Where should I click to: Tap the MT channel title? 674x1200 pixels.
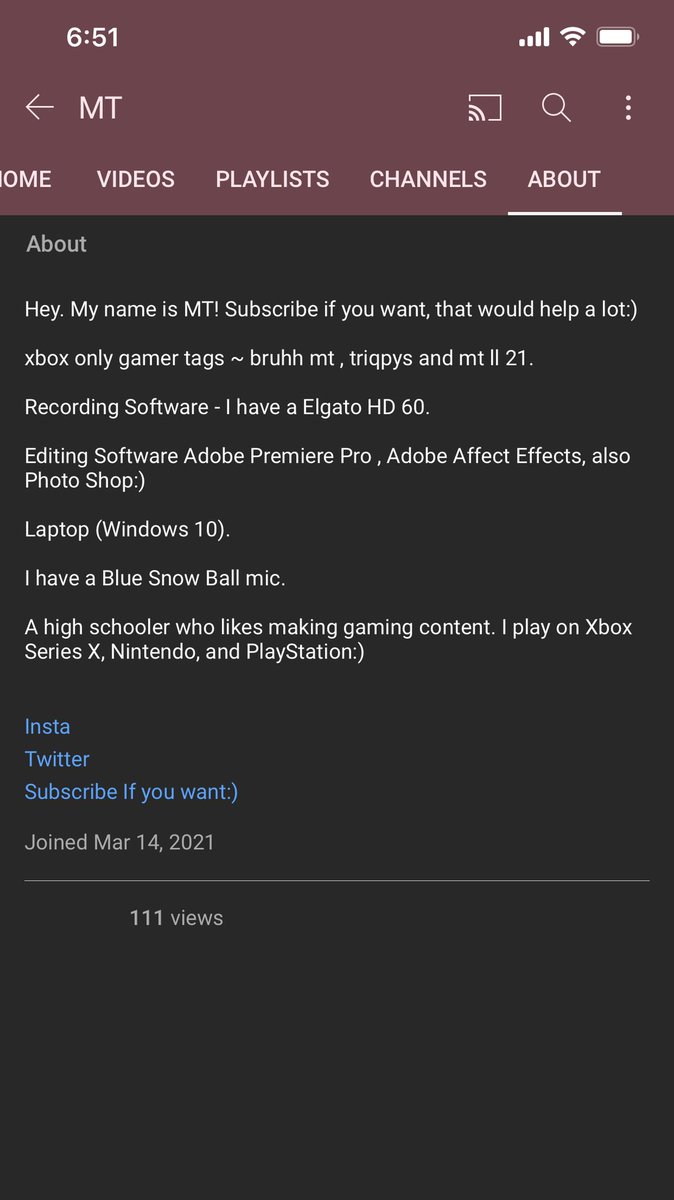tap(100, 108)
